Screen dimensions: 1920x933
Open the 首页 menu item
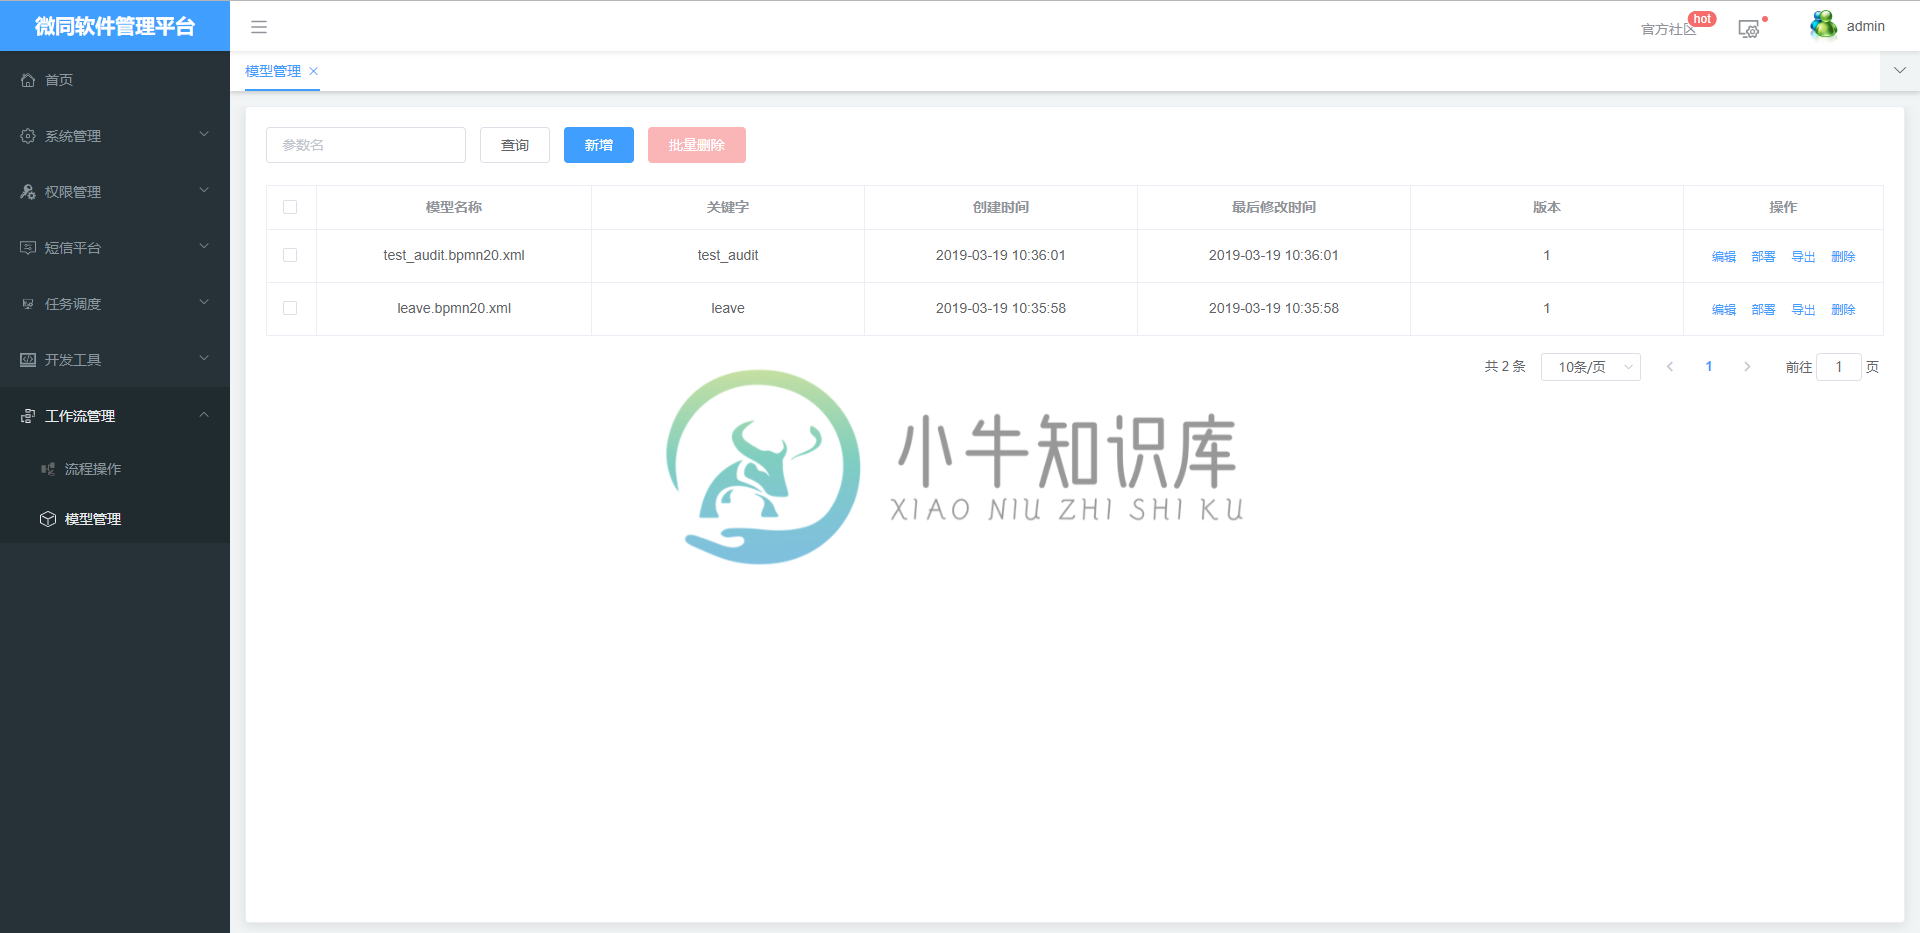coord(115,80)
